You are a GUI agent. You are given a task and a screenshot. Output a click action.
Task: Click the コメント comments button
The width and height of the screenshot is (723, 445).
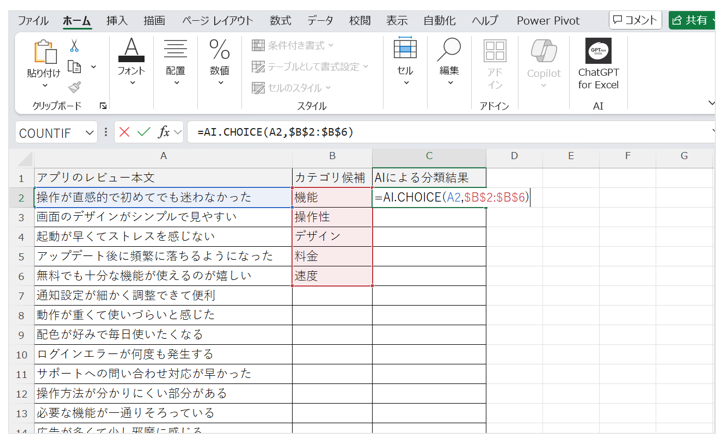click(635, 20)
